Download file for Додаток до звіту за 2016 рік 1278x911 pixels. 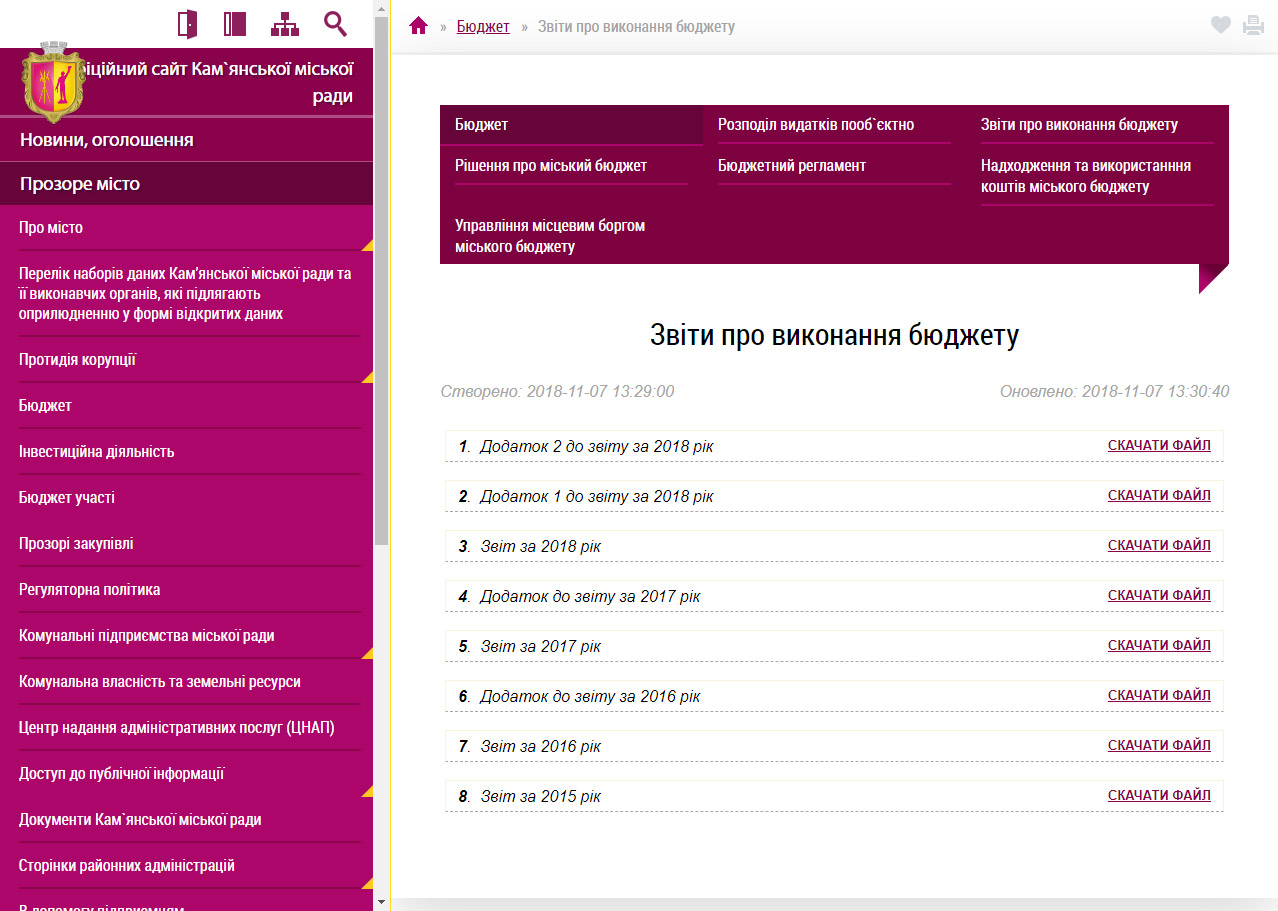coord(1159,696)
